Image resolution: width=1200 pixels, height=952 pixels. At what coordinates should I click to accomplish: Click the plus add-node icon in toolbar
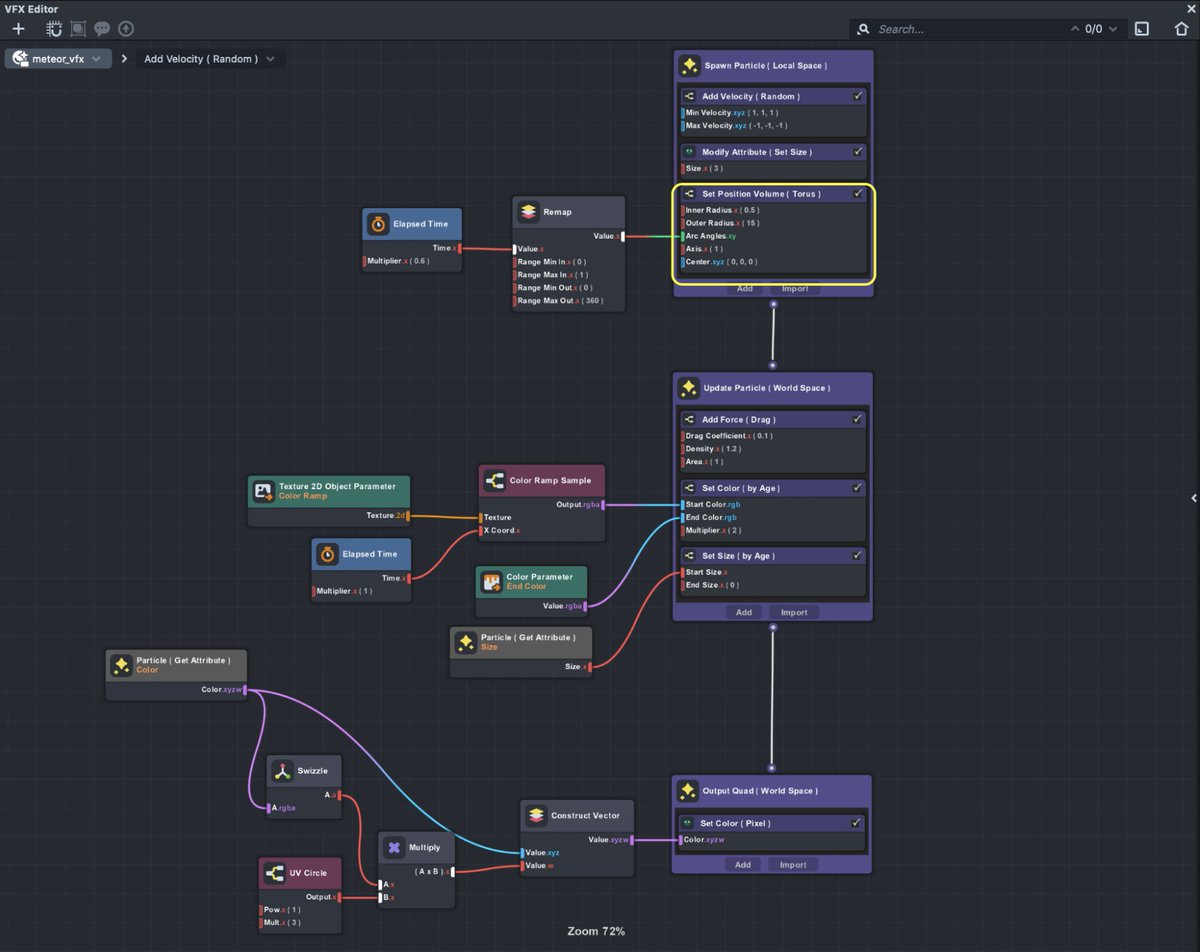(x=18, y=29)
